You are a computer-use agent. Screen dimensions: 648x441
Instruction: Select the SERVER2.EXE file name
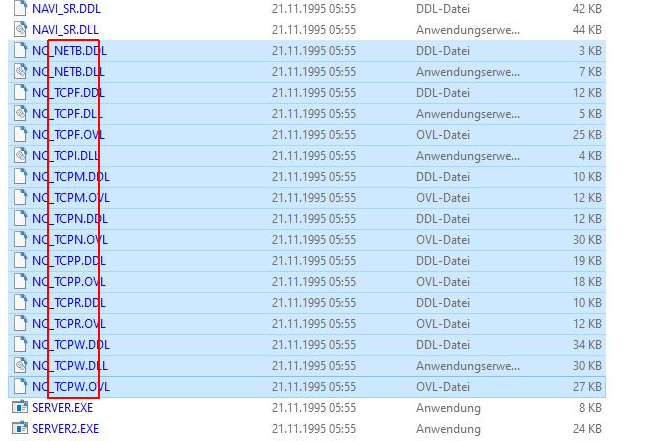point(66,429)
